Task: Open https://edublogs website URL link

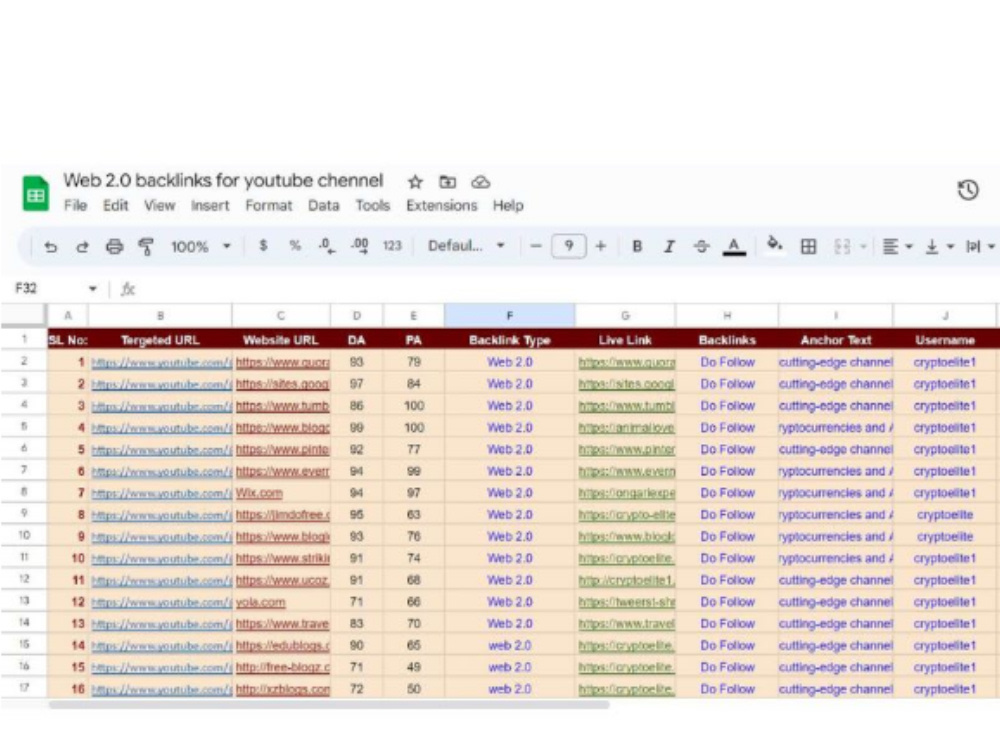Action: [x=283, y=645]
